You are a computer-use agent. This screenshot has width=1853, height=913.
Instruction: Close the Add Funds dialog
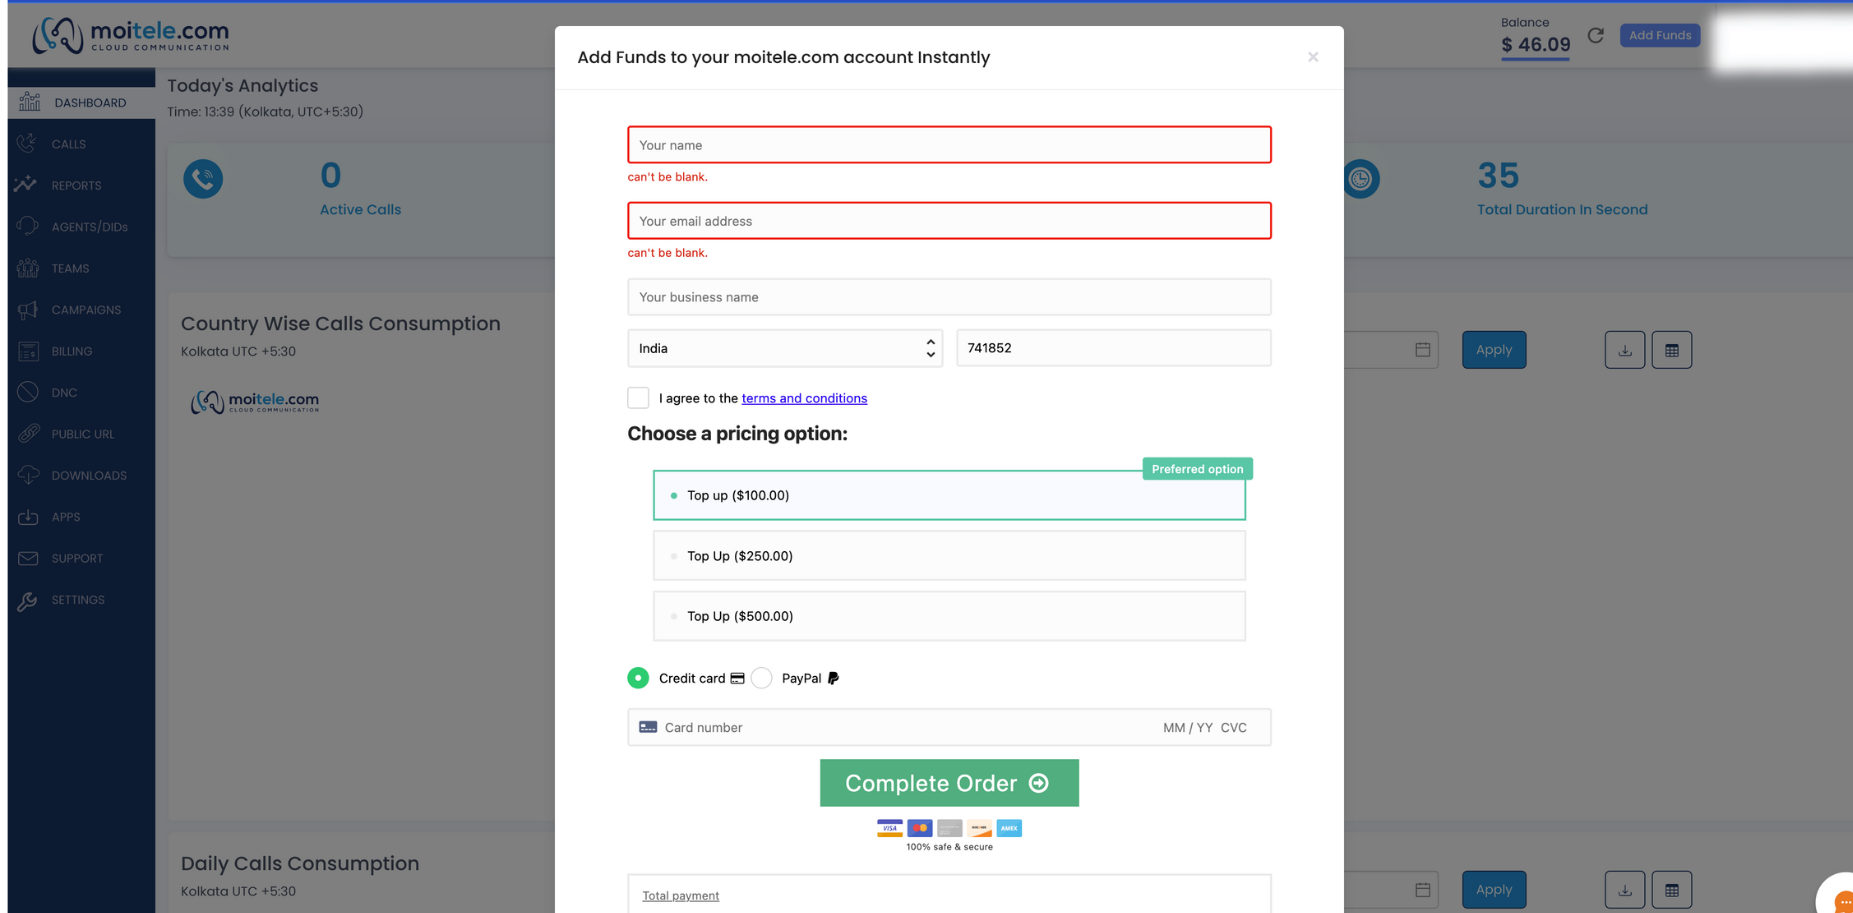(x=1313, y=57)
